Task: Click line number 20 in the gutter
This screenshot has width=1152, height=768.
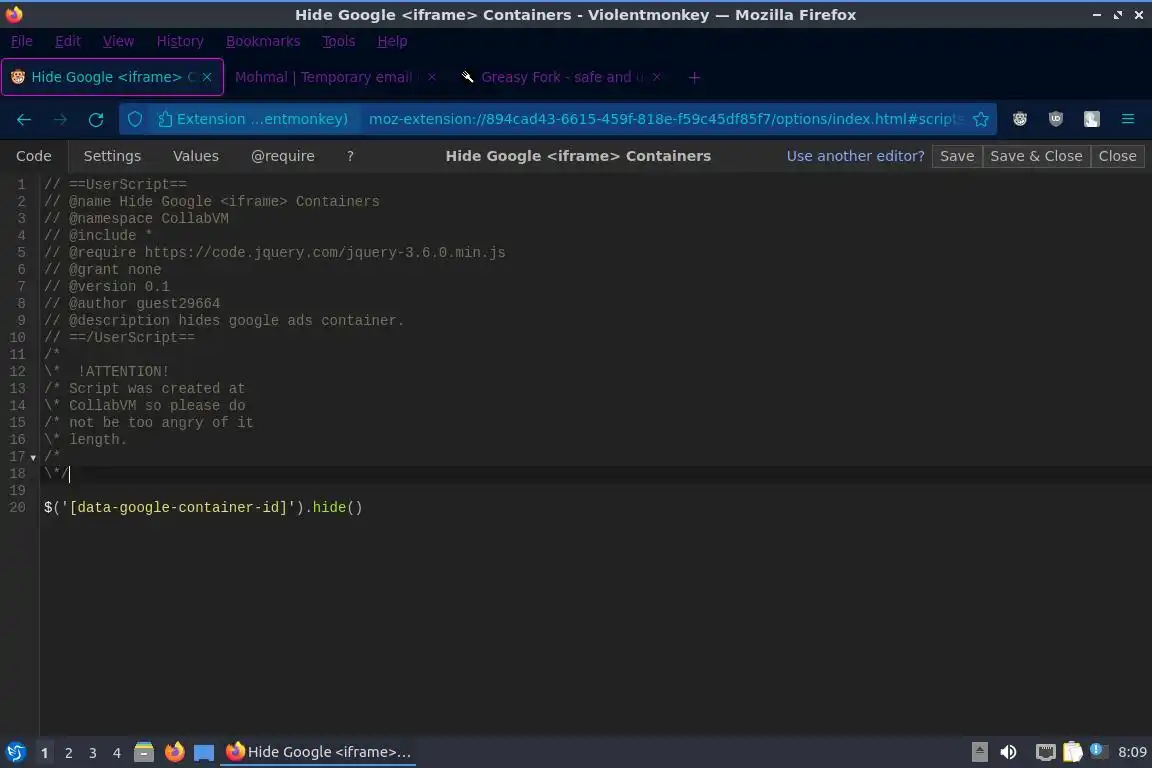Action: coord(17,507)
